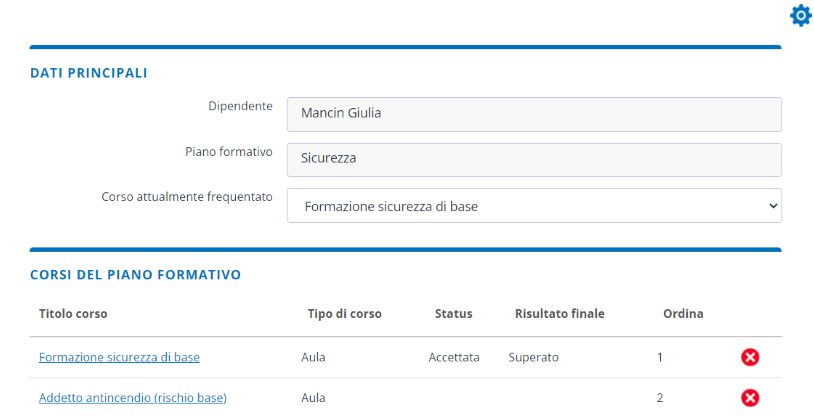Click the Dipendente field showing Mancin Giulia
The height and width of the screenshot is (418, 814).
(534, 114)
